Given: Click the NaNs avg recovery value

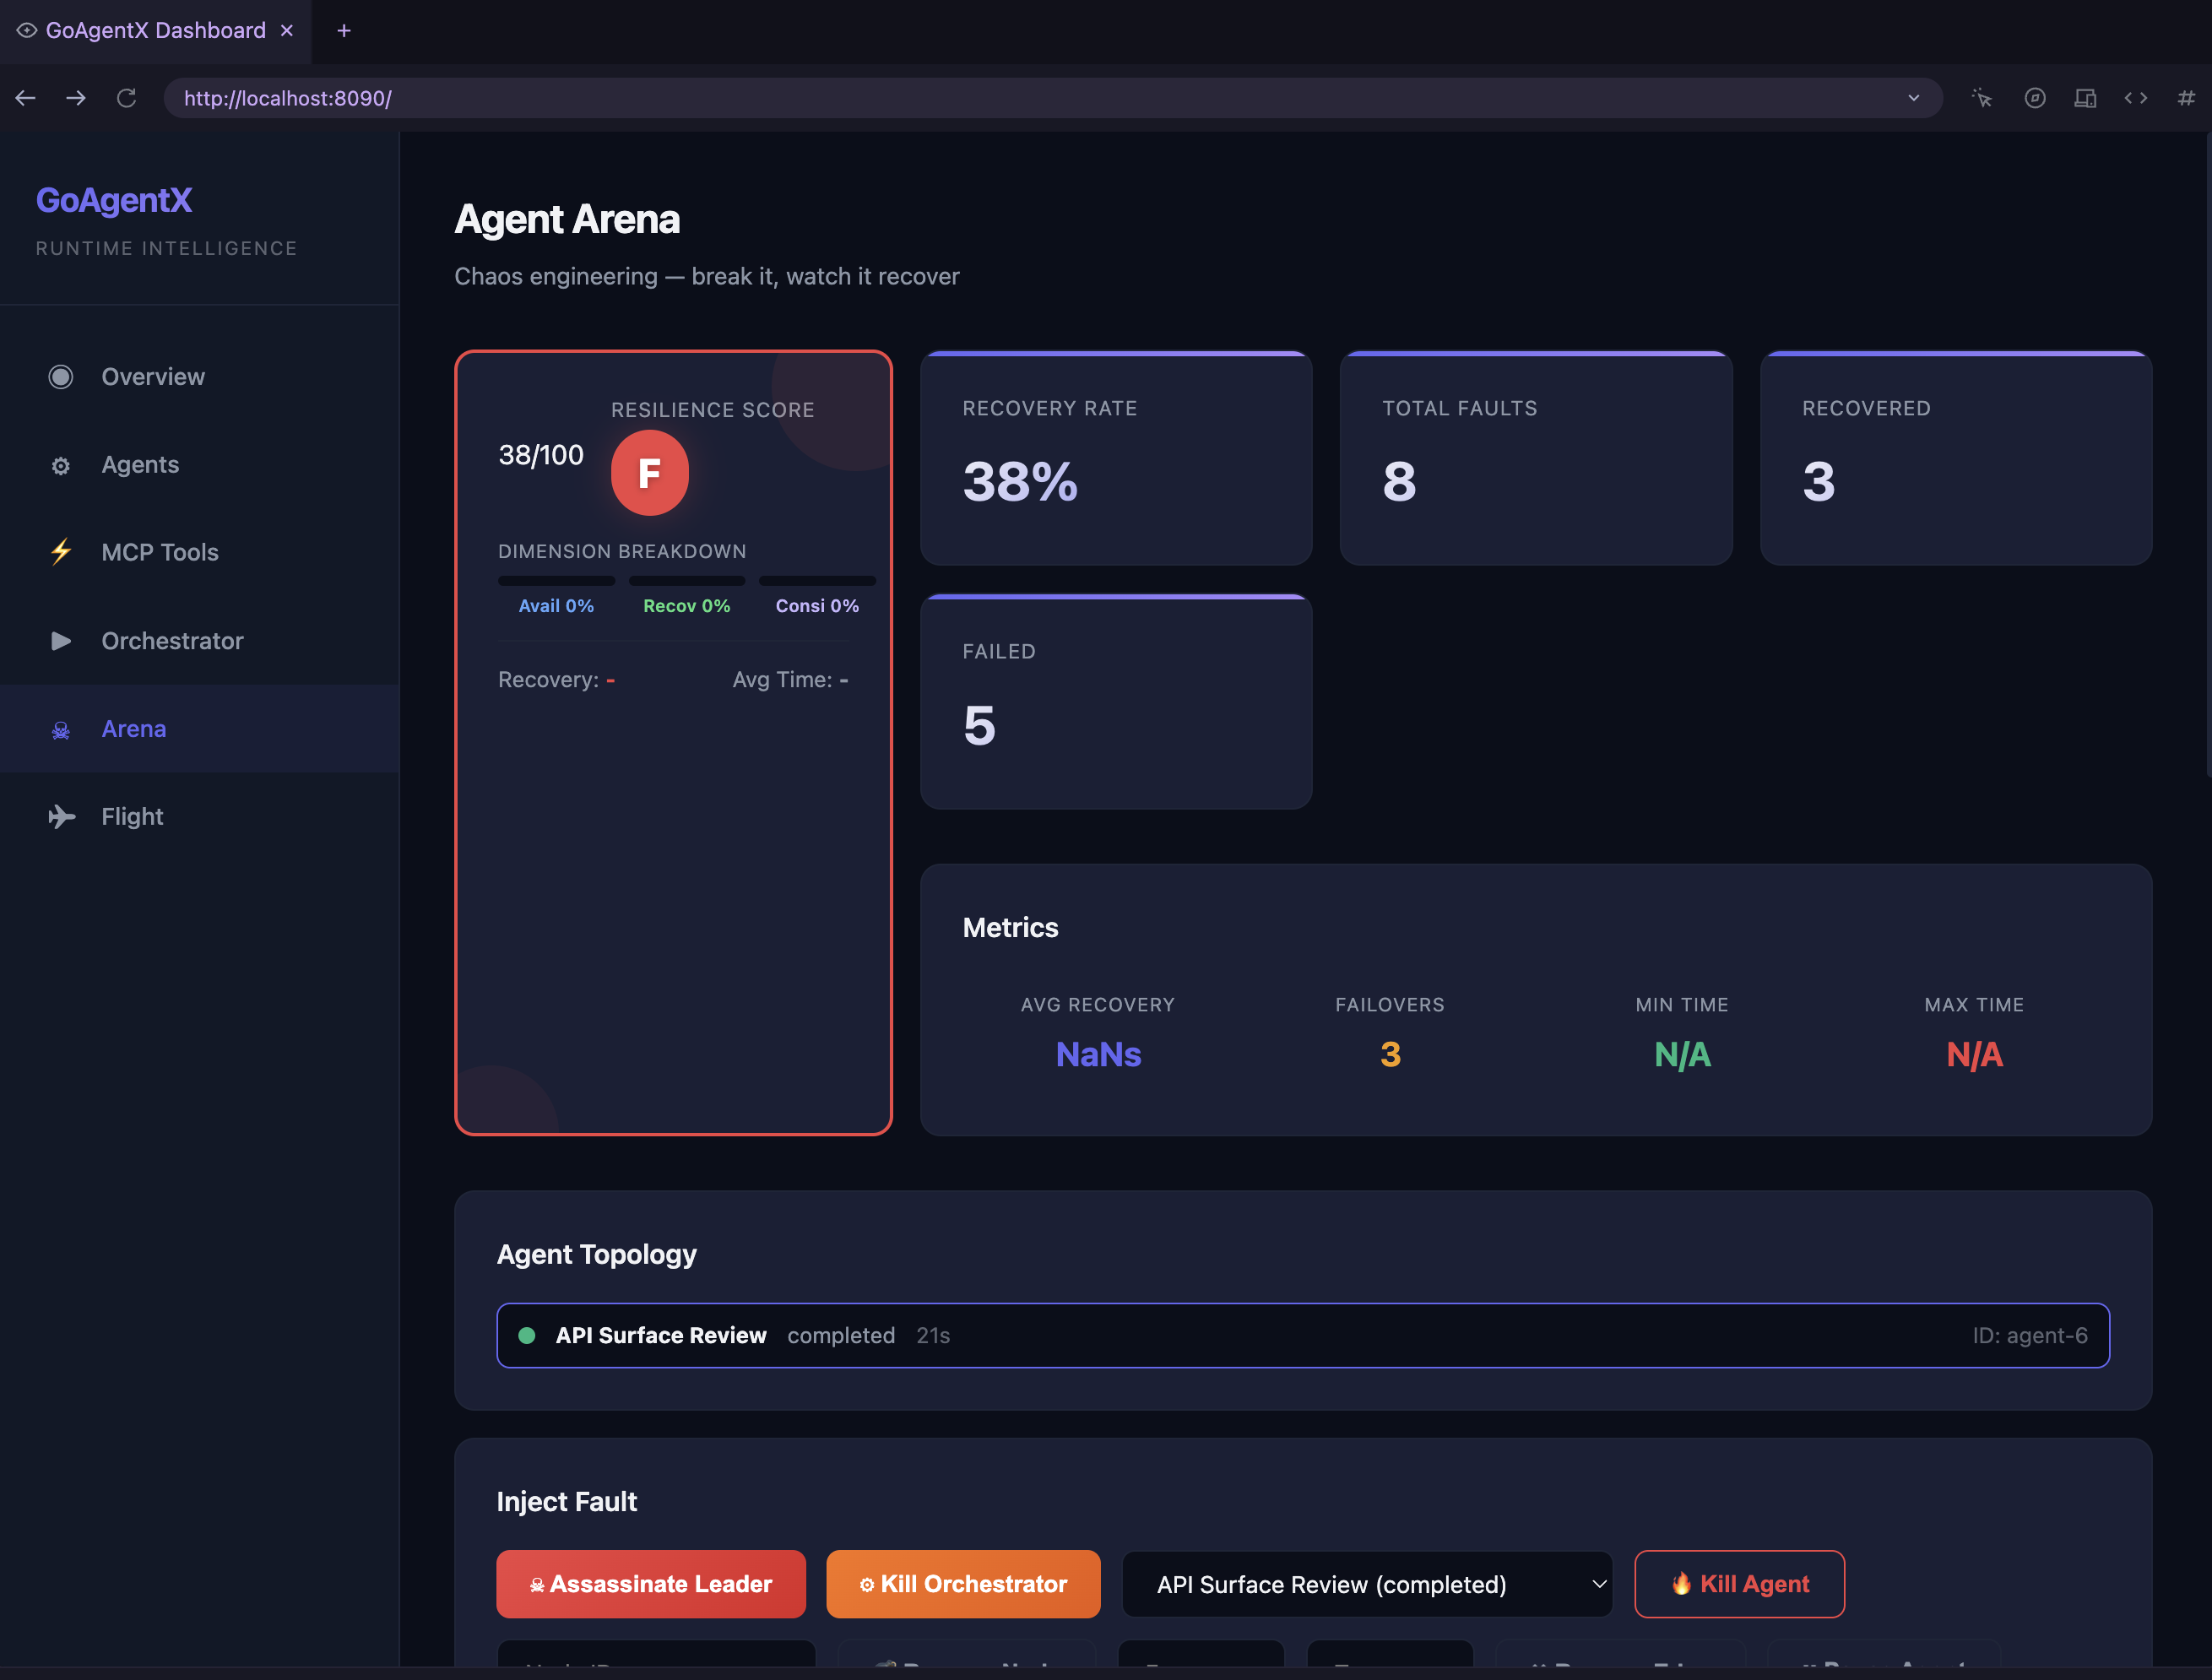Looking at the screenshot, I should tap(1098, 1054).
